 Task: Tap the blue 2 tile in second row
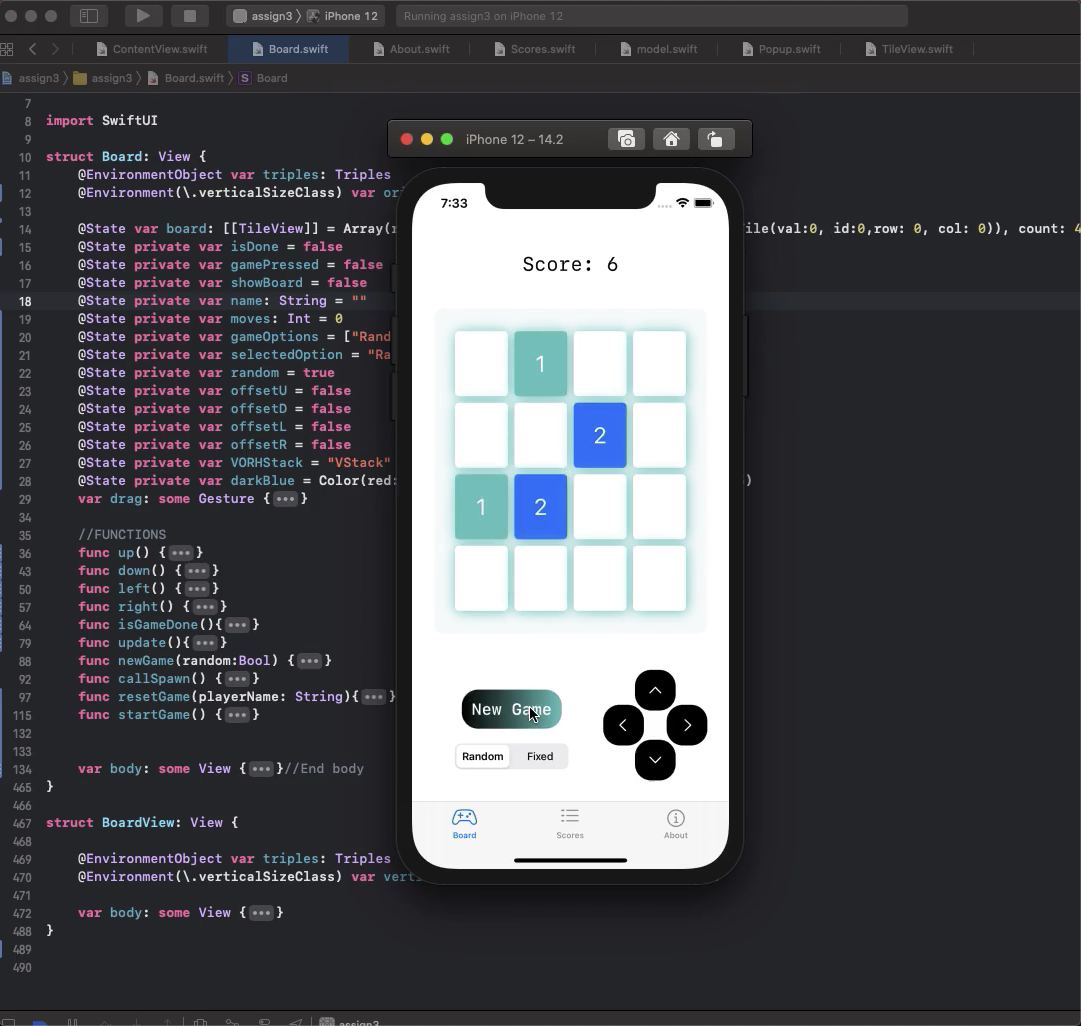pyautogui.click(x=600, y=435)
